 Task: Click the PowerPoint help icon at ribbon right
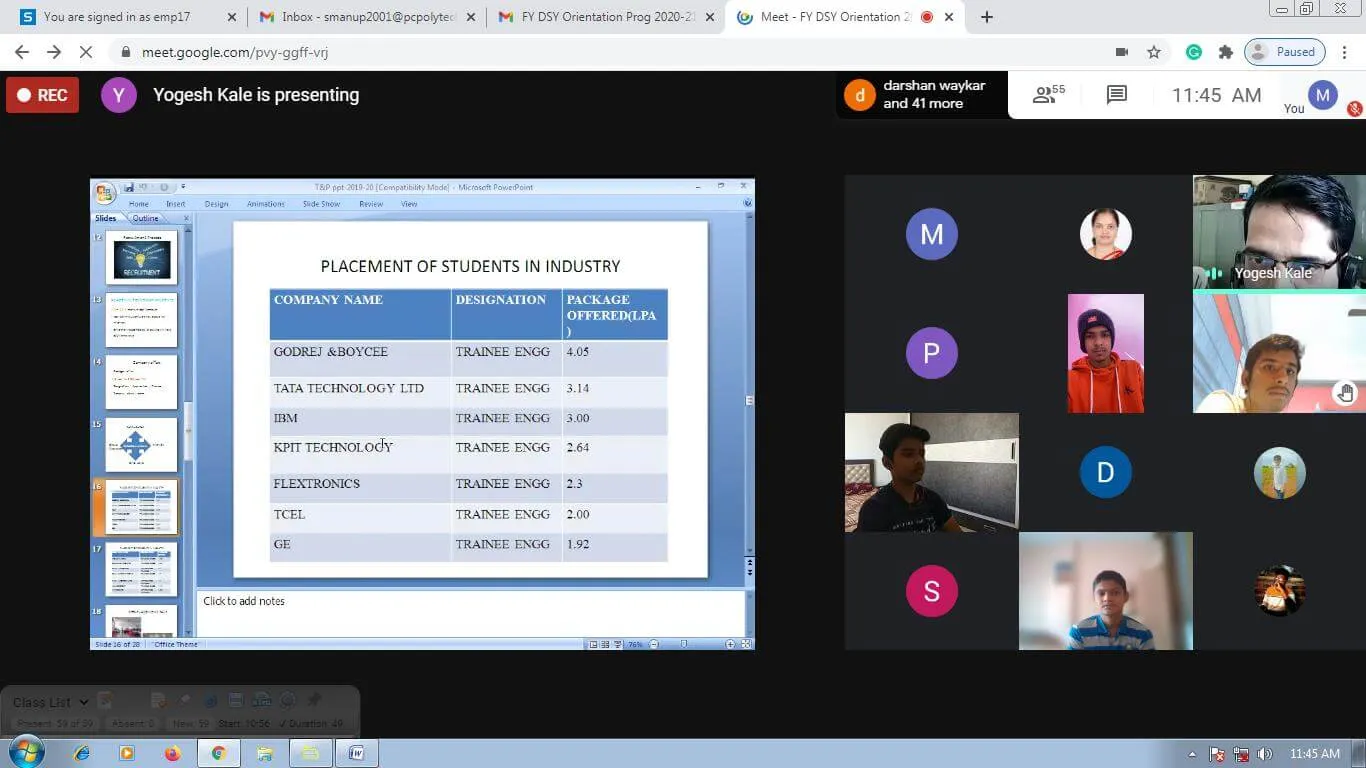click(x=747, y=204)
